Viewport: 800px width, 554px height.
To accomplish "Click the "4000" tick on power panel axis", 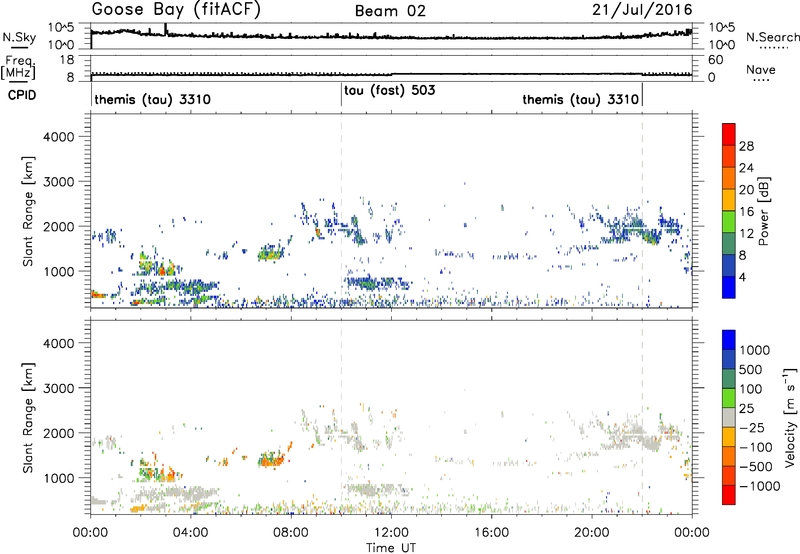I will (58, 137).
